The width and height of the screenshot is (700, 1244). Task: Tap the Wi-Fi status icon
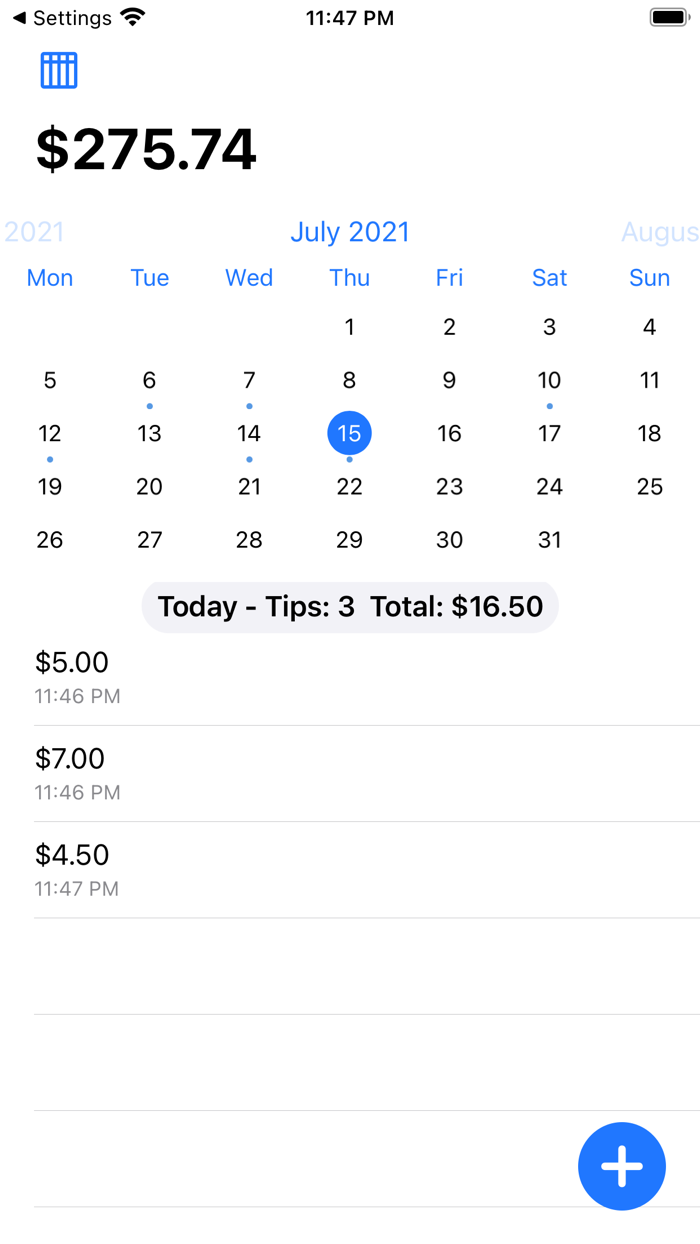pos(131,15)
